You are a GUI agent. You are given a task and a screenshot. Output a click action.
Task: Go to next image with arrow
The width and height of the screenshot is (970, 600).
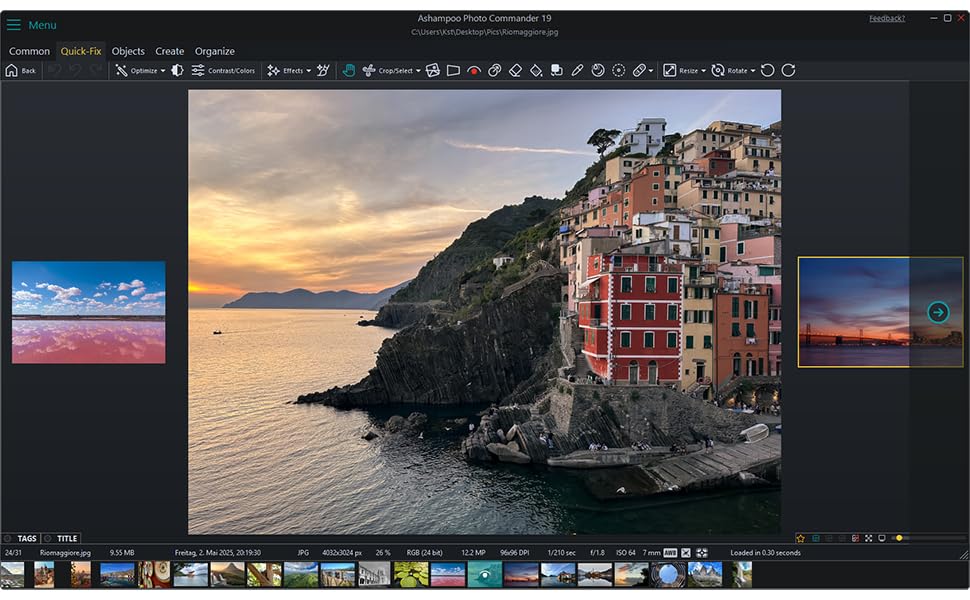click(x=938, y=312)
